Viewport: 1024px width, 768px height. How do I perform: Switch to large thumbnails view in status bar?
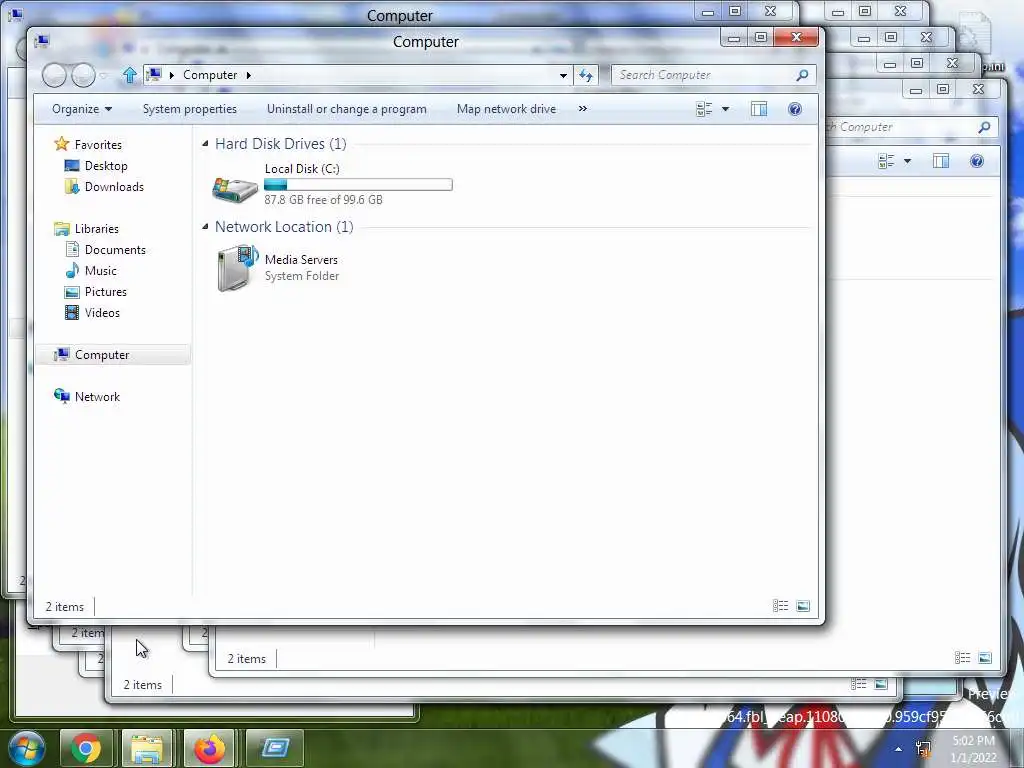tap(803, 606)
